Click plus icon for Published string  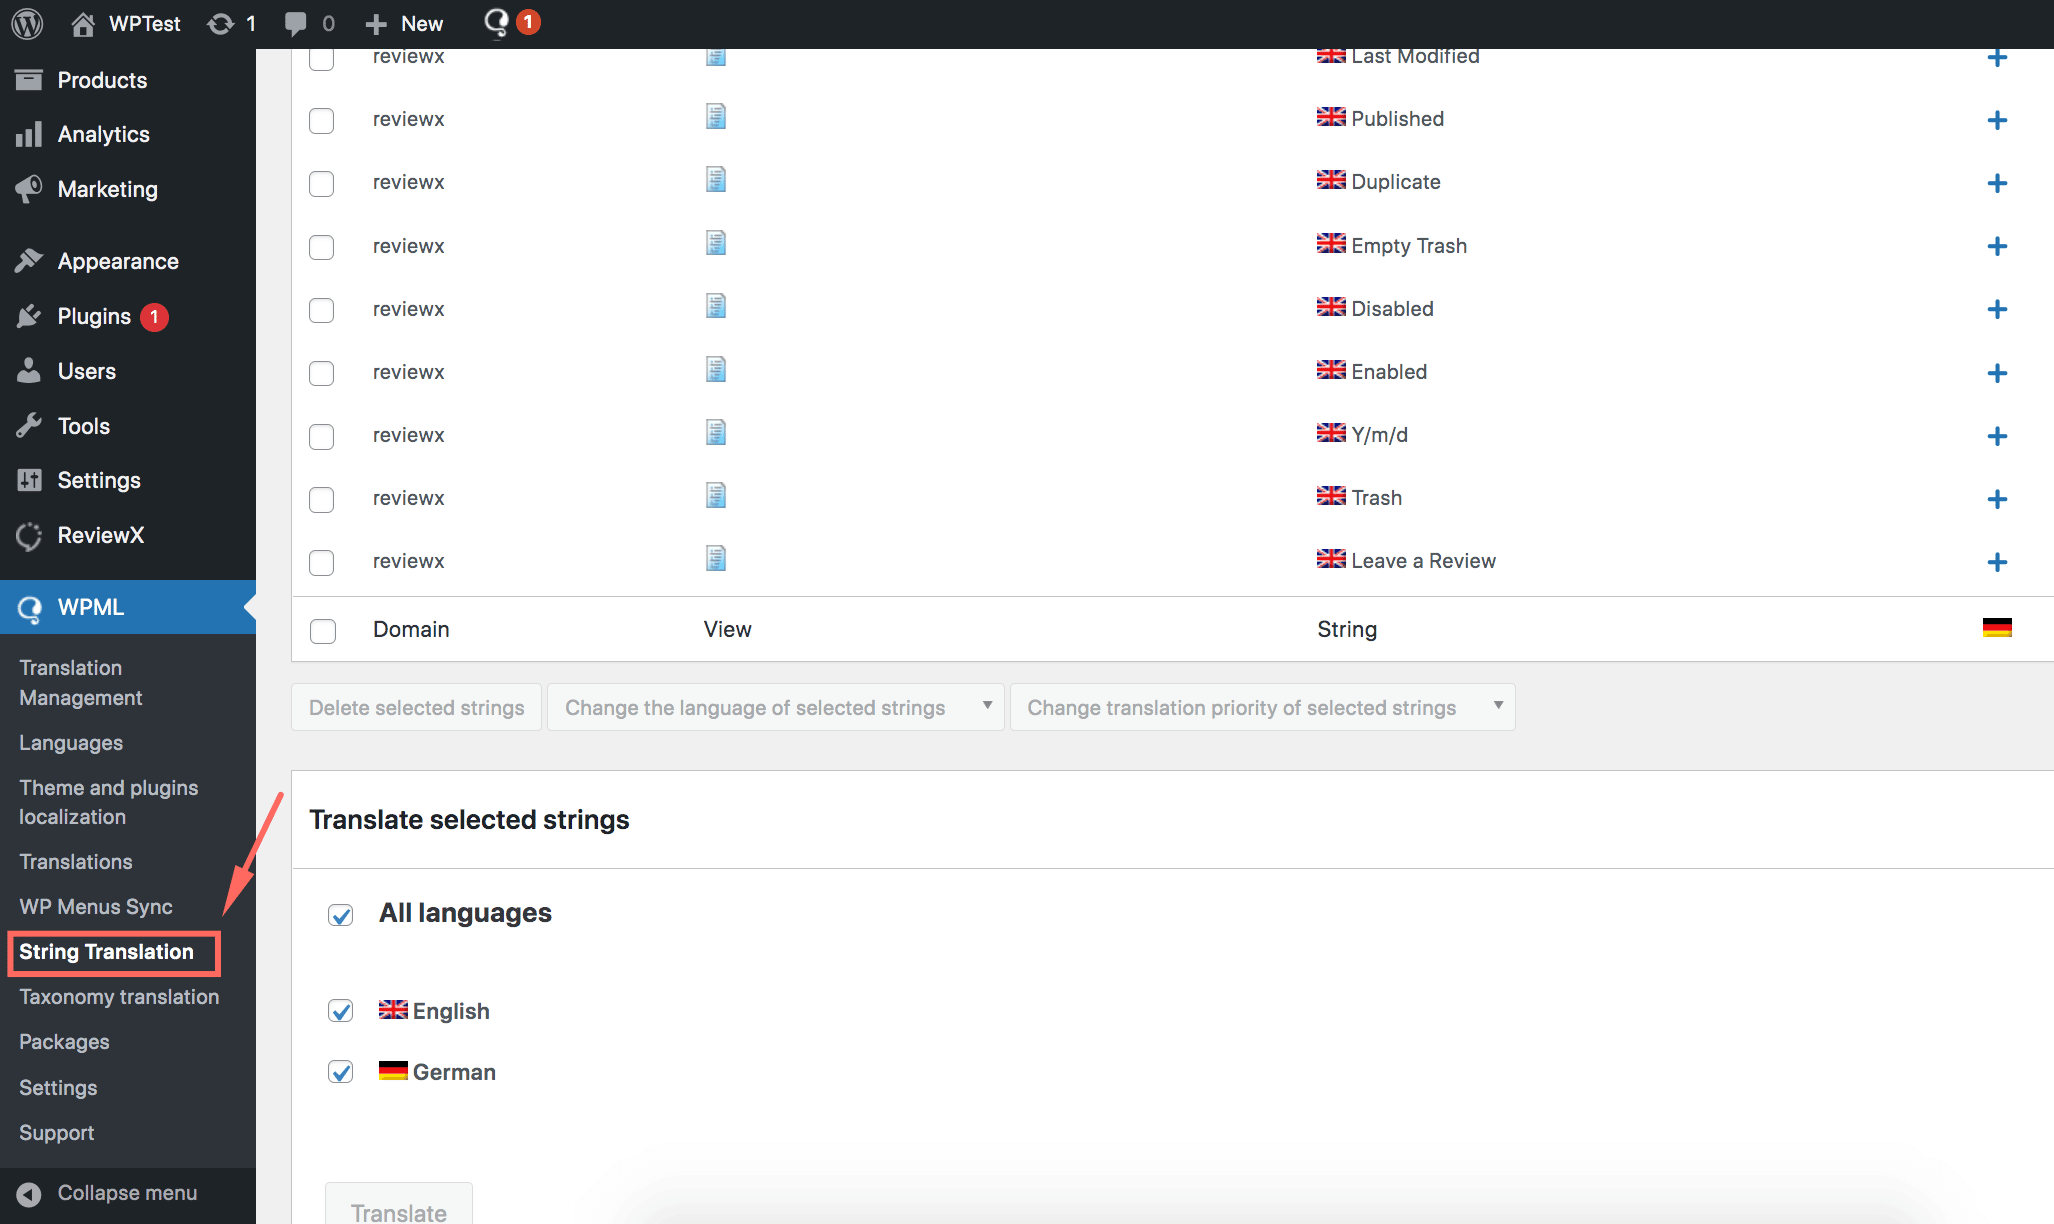tap(1996, 120)
